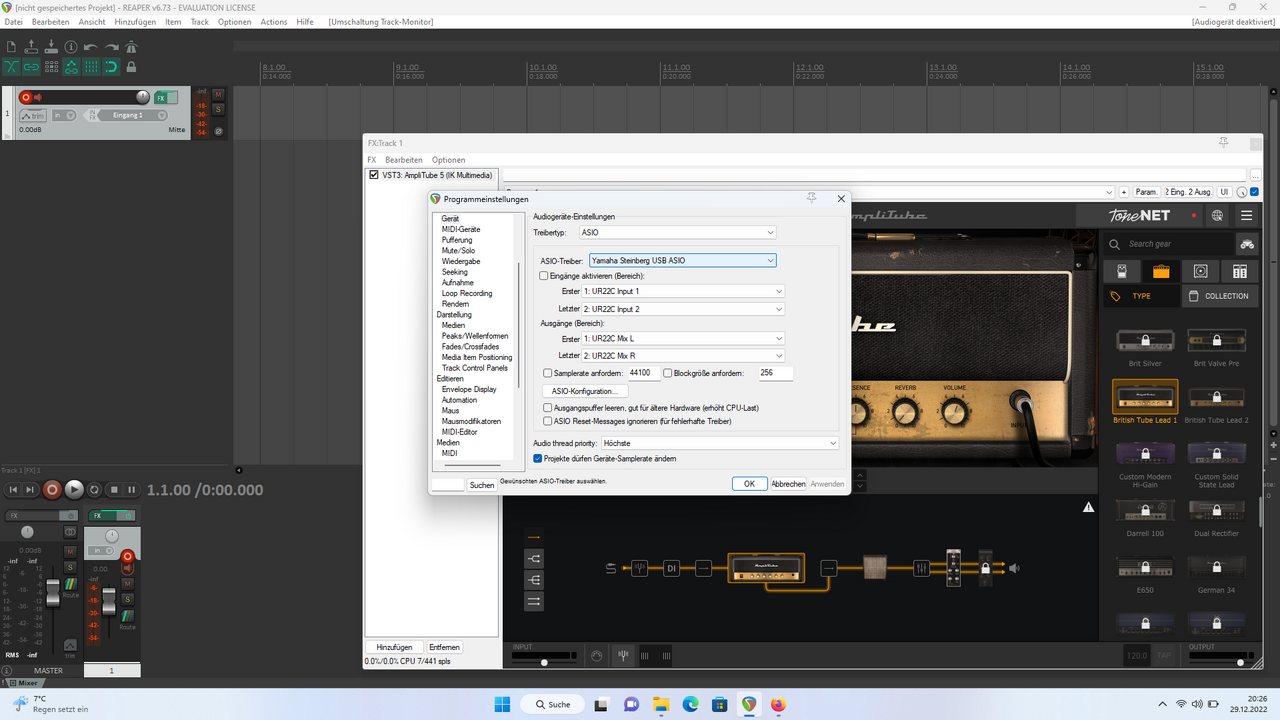Open the Datei menu
The width and height of the screenshot is (1280, 720).
point(13,22)
